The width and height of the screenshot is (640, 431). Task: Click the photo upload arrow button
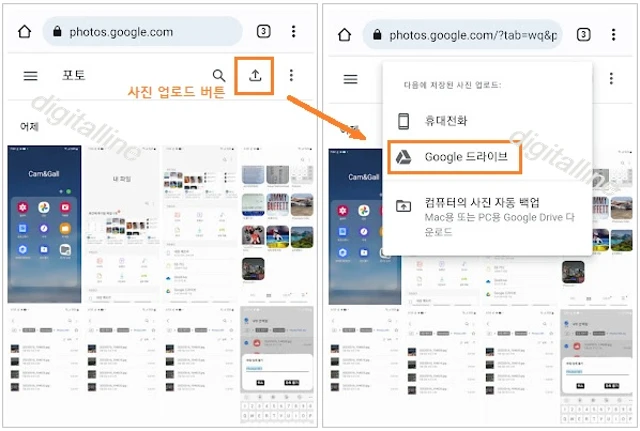tap(255, 75)
